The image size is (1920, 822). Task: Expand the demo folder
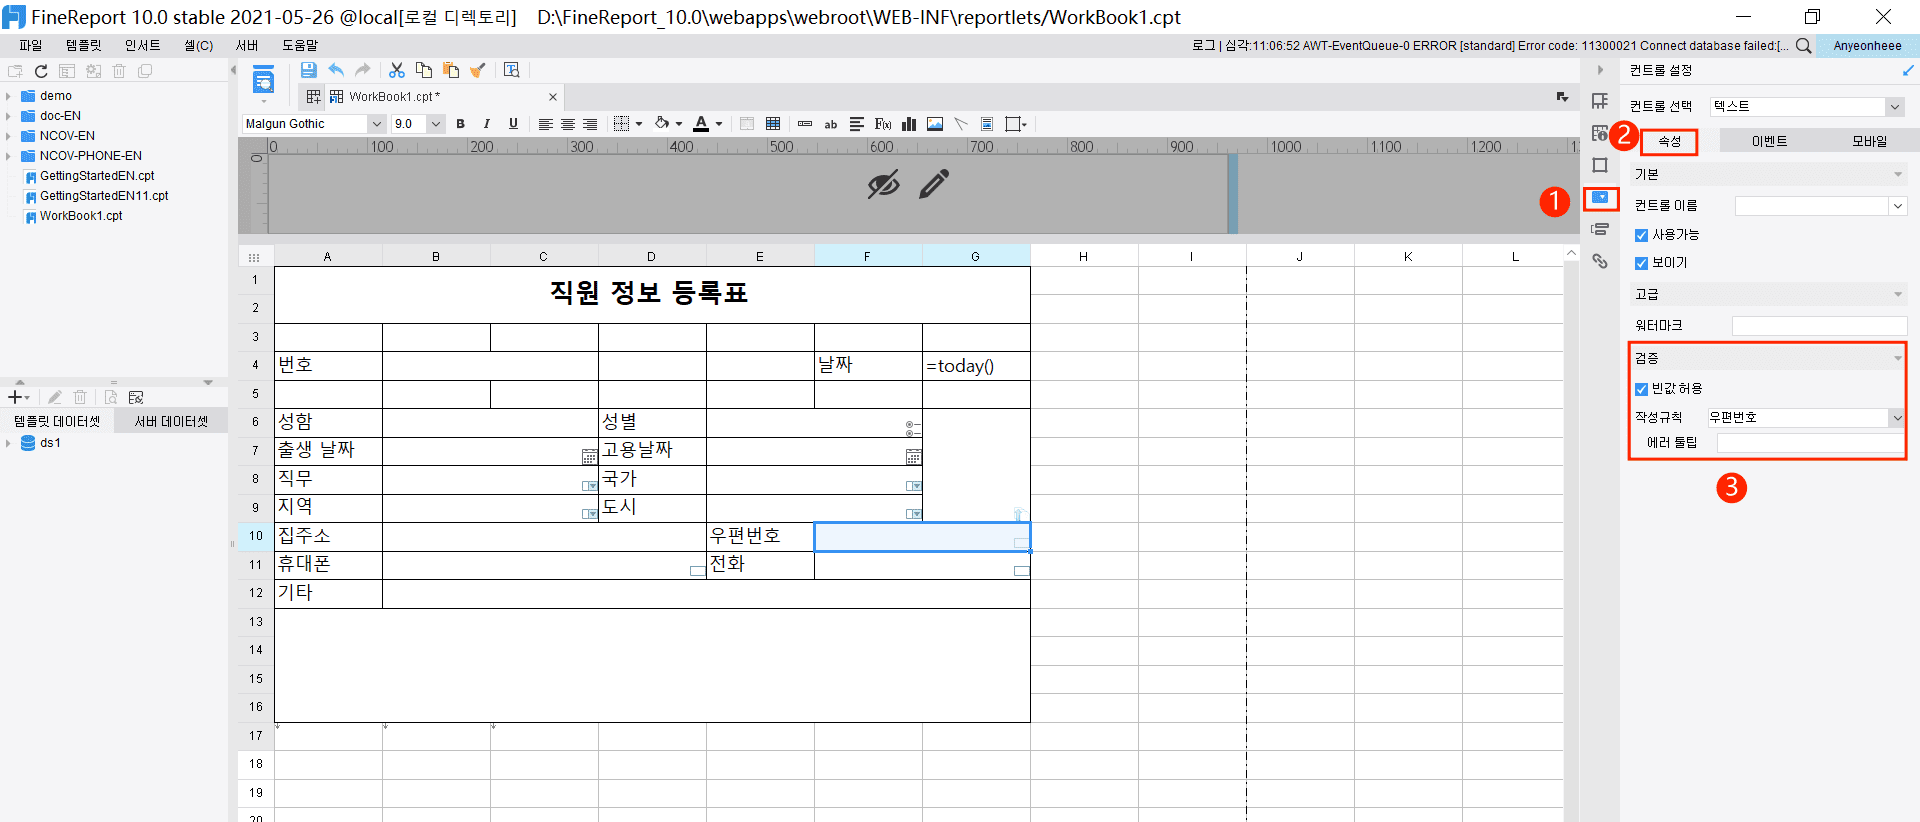pos(8,96)
